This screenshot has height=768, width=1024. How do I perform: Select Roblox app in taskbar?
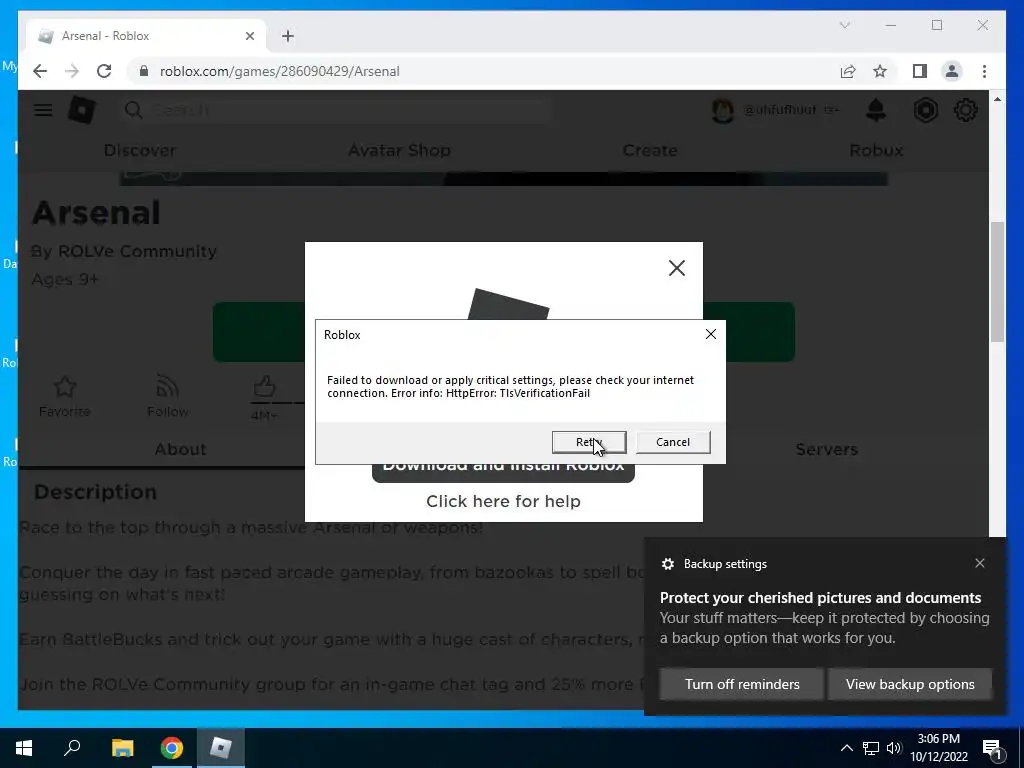point(220,748)
